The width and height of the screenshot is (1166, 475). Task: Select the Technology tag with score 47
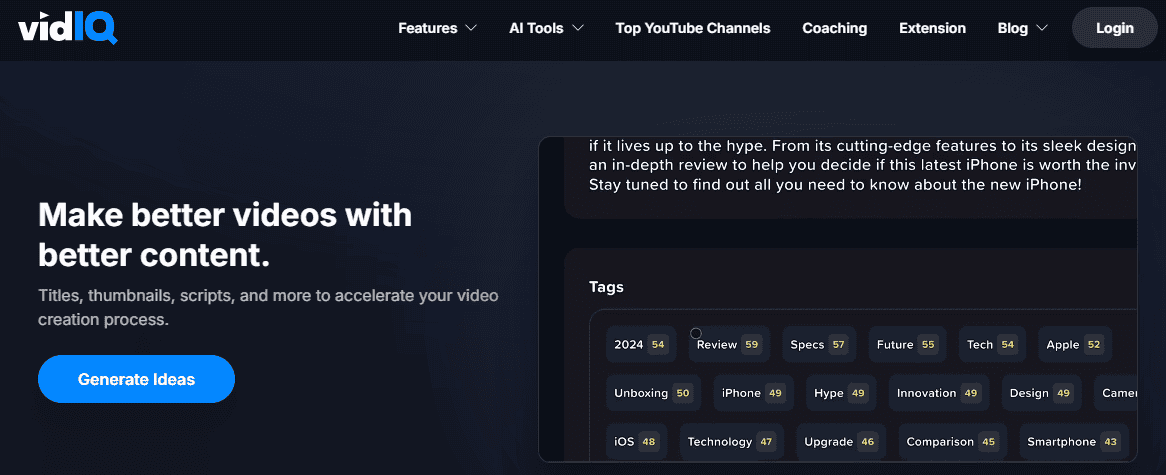click(x=732, y=442)
